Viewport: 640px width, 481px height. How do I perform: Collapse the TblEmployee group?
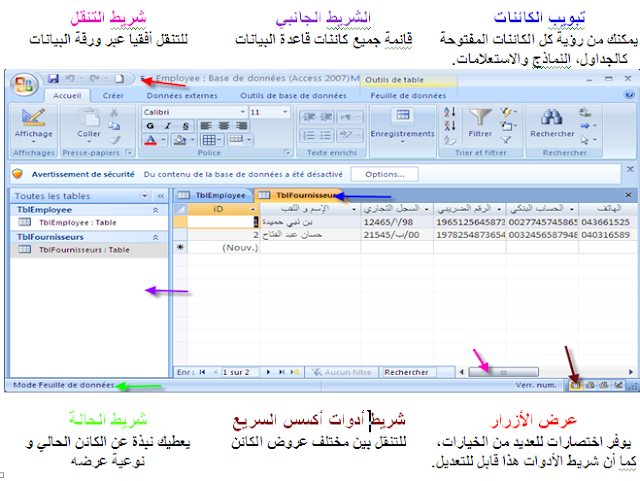click(156, 210)
